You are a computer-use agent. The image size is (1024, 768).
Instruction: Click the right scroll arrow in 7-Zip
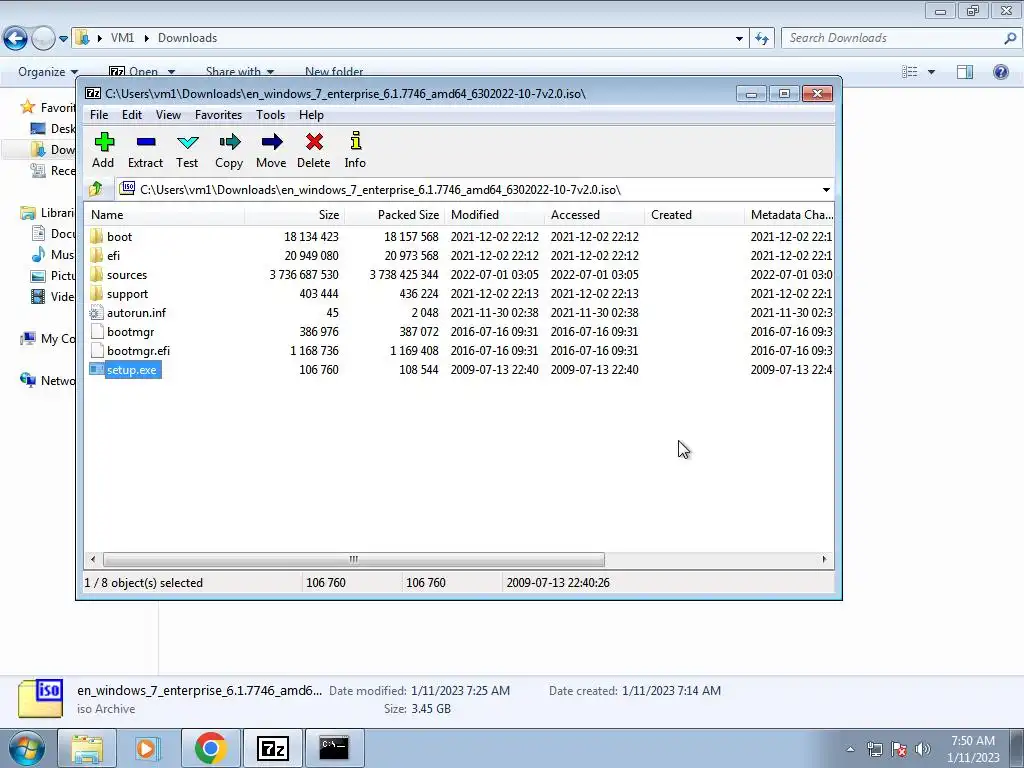824,560
